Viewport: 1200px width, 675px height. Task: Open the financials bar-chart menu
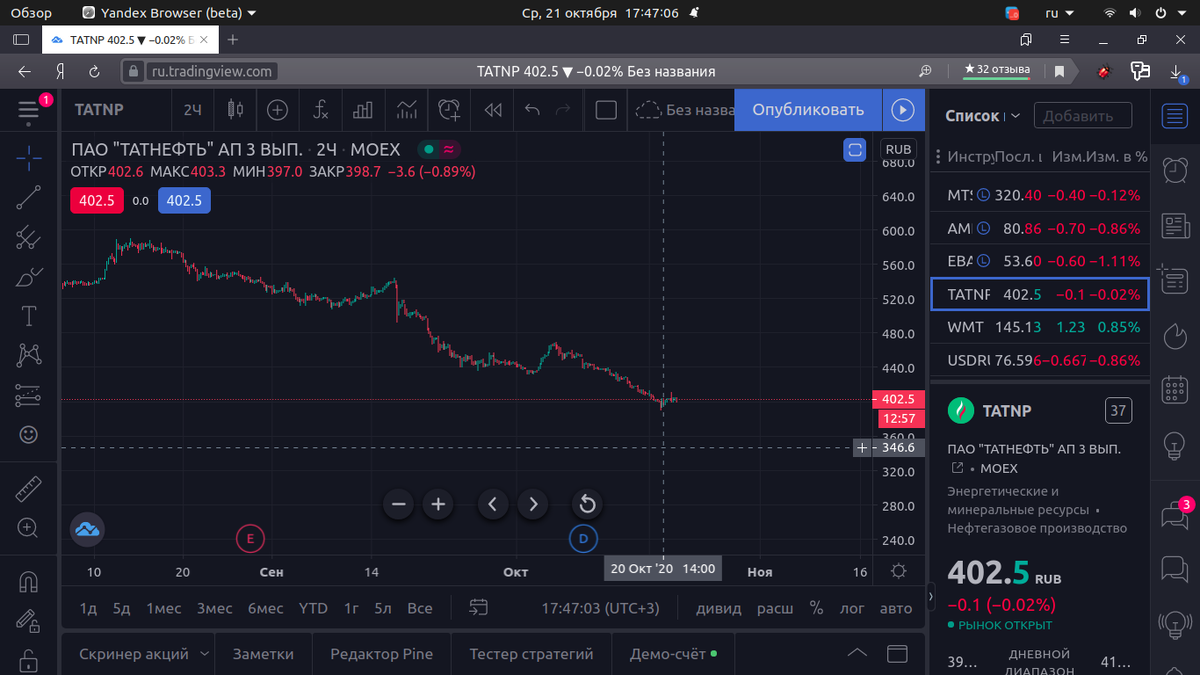(x=363, y=109)
